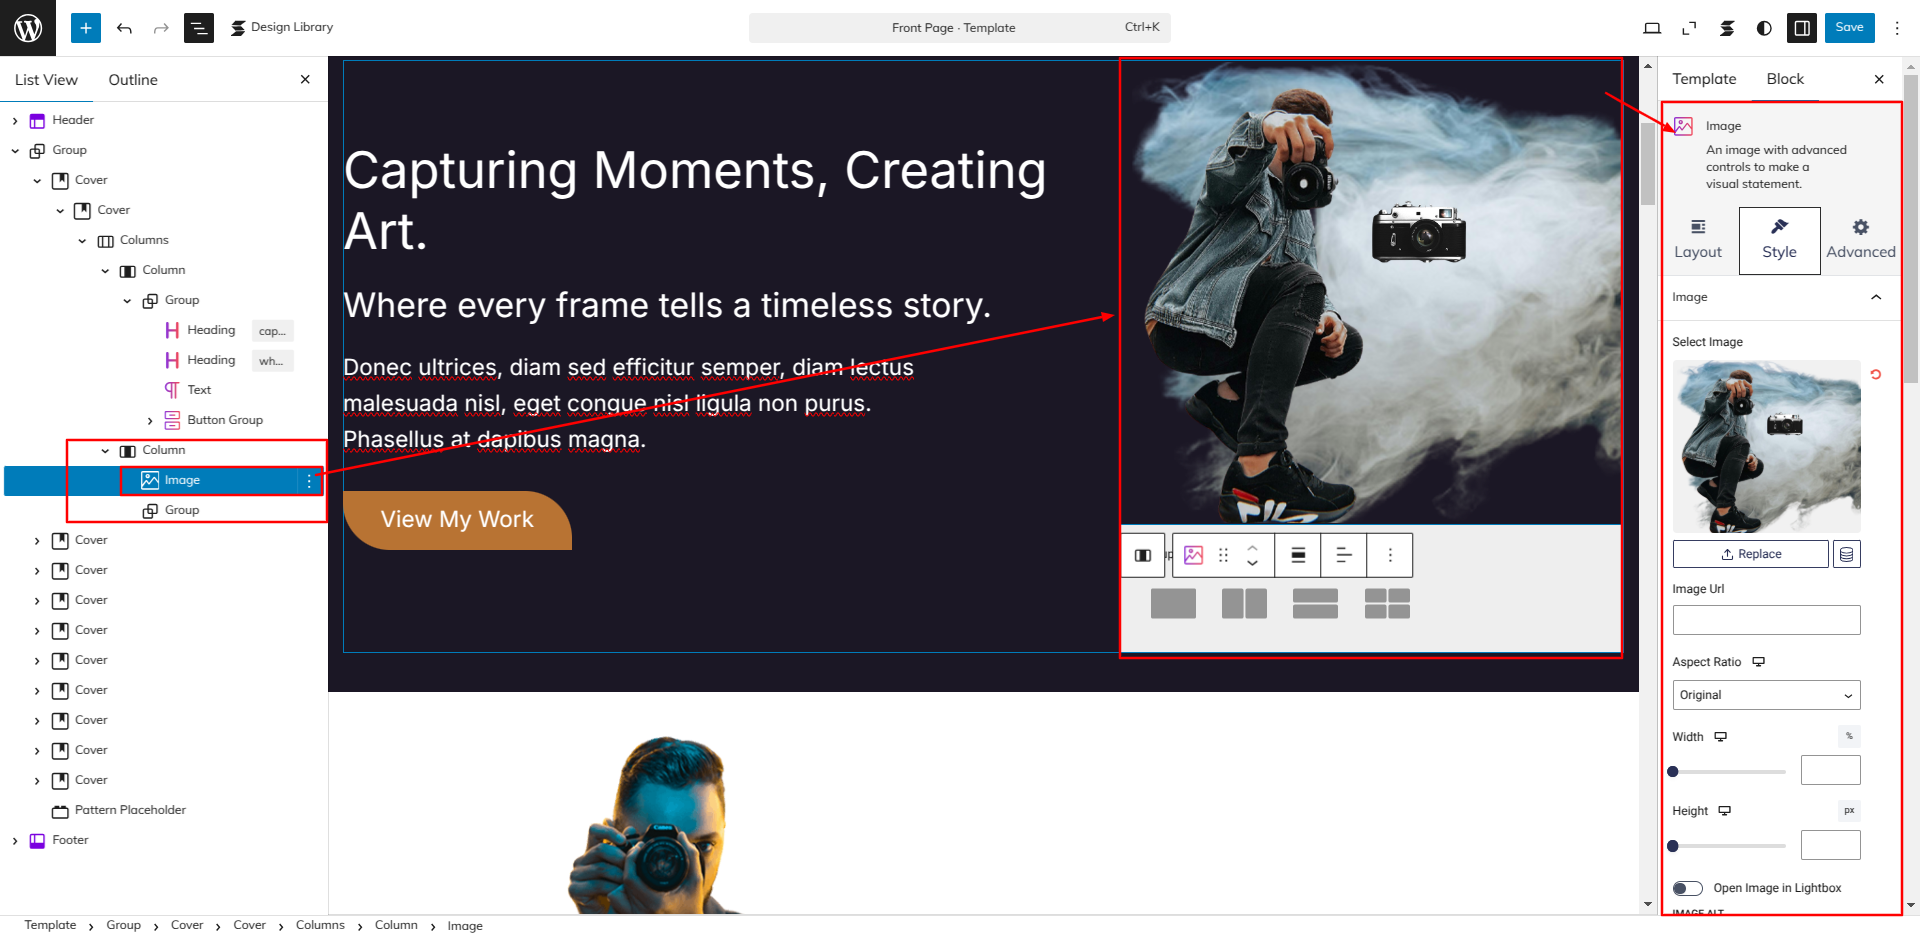Select the Text block in list view

click(199, 390)
